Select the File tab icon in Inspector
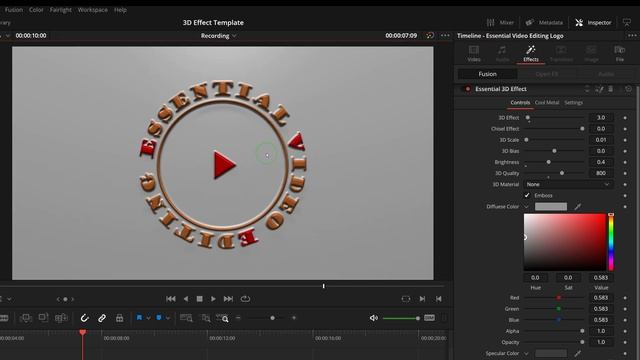640x360 pixels. pos(620,53)
